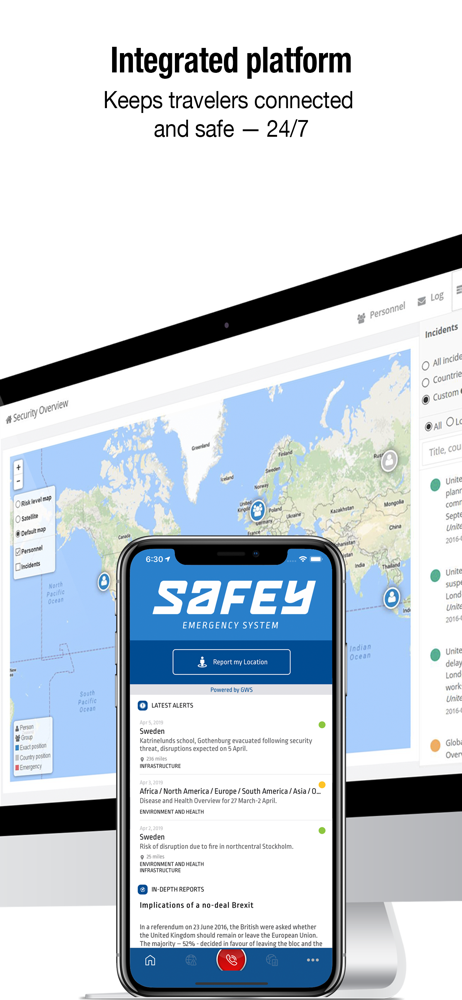Viewport: 462px width, 1000px height.
Task: Click the people icon next to Personnel
Action: [362, 316]
